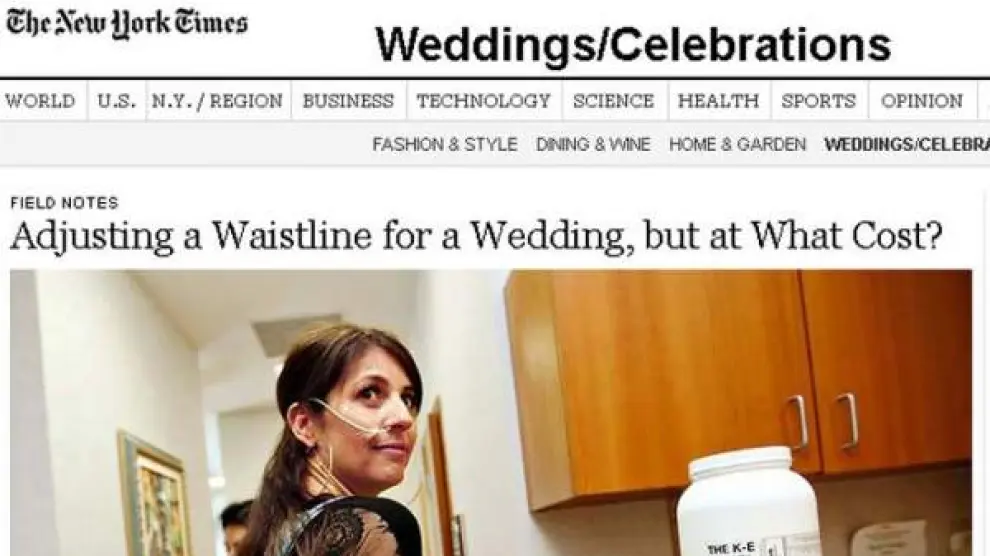Open the WORLD section
Viewport: 990px width, 556px height.
40,101
